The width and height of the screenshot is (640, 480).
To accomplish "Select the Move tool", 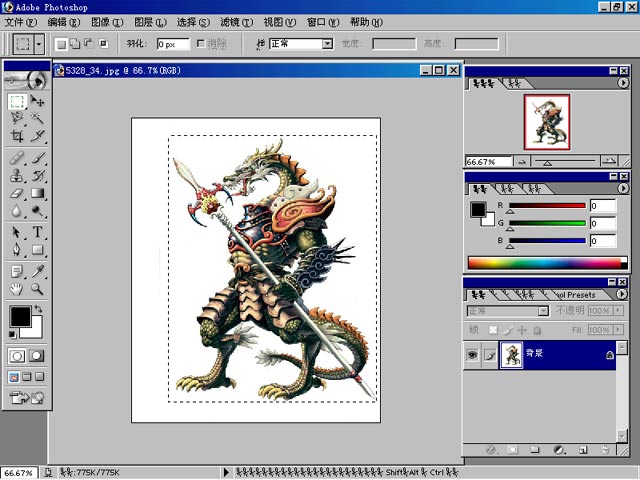I will (38, 101).
